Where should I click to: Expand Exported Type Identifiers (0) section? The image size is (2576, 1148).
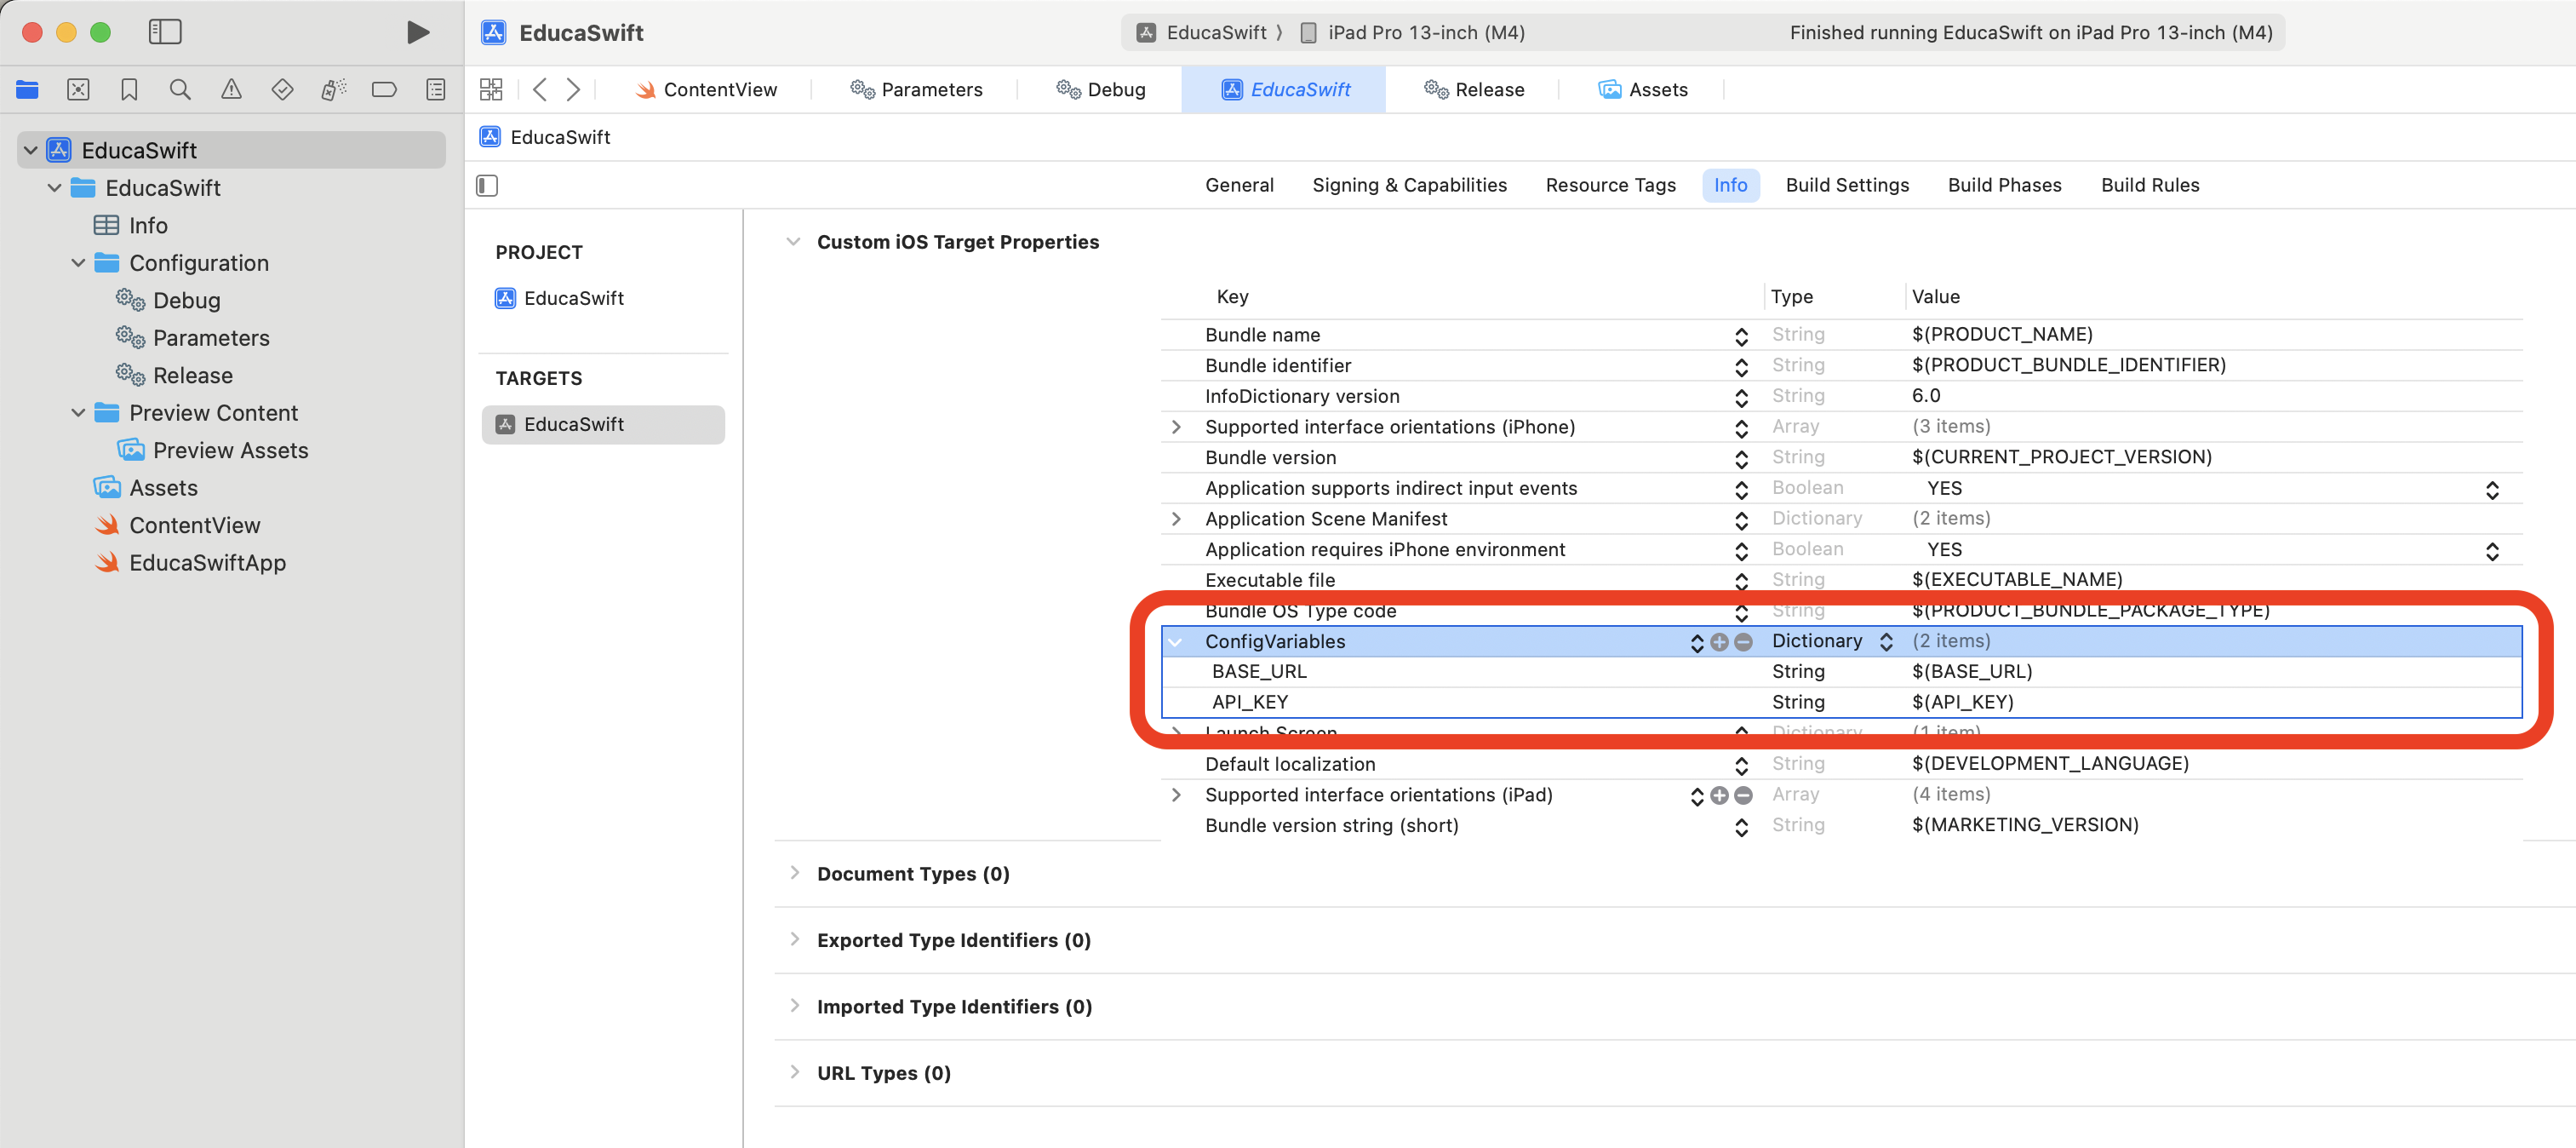click(x=794, y=939)
